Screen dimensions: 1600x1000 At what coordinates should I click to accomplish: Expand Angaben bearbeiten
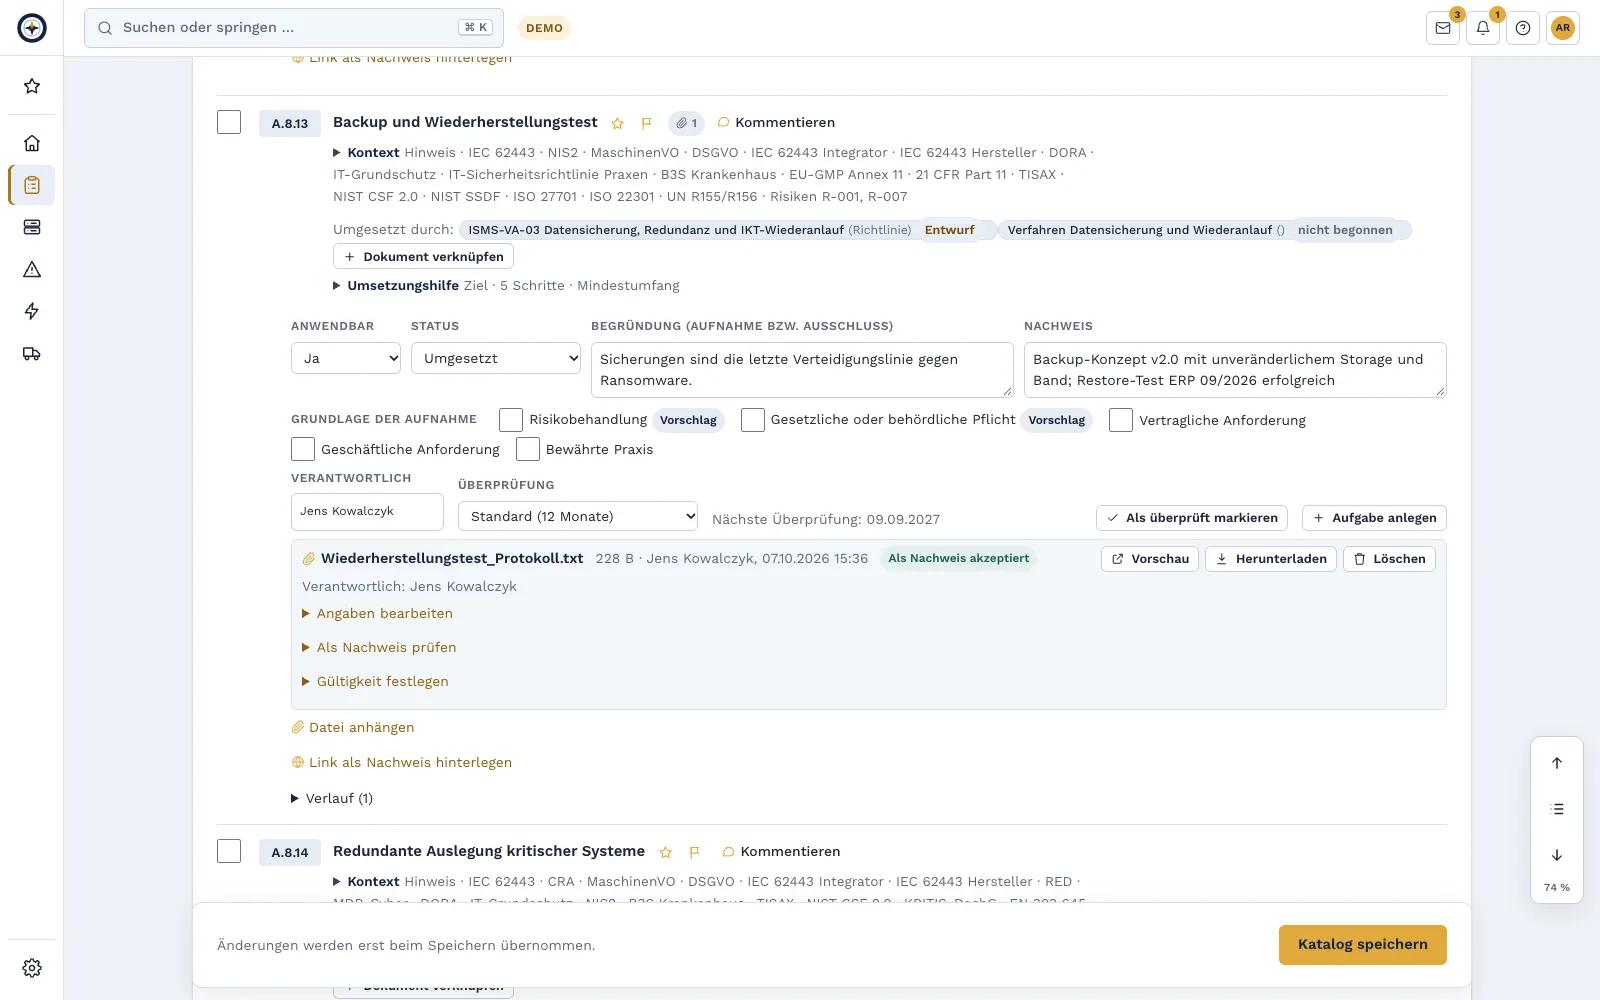coord(377,614)
